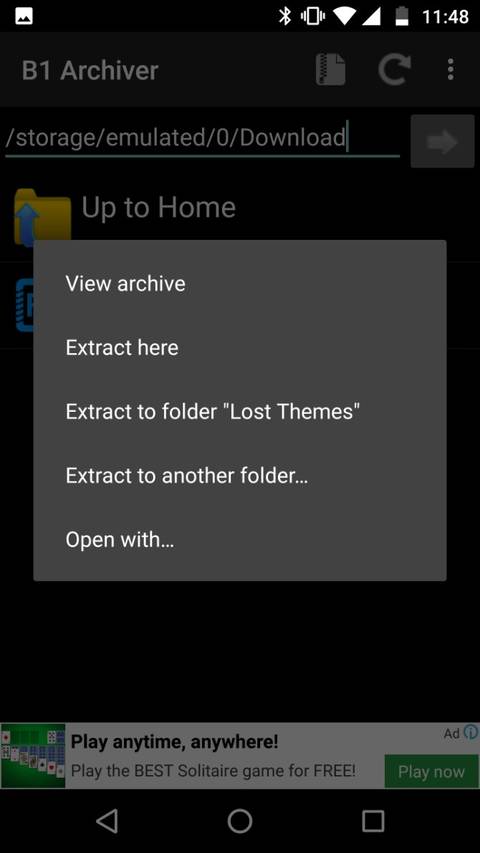Open the ad info icon
Viewport: 480px width, 853px height.
(471, 732)
